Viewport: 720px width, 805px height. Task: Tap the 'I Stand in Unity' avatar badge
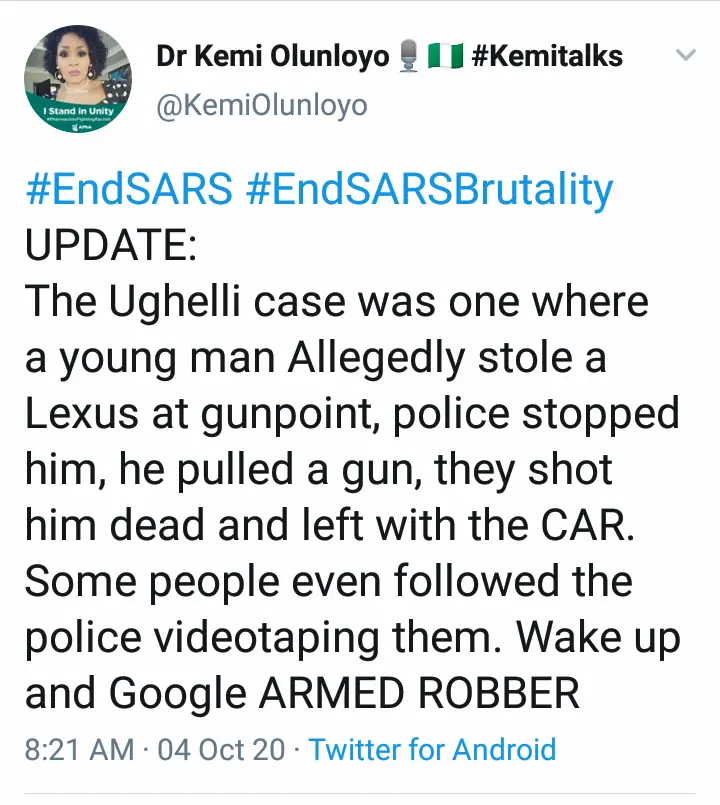point(78,115)
